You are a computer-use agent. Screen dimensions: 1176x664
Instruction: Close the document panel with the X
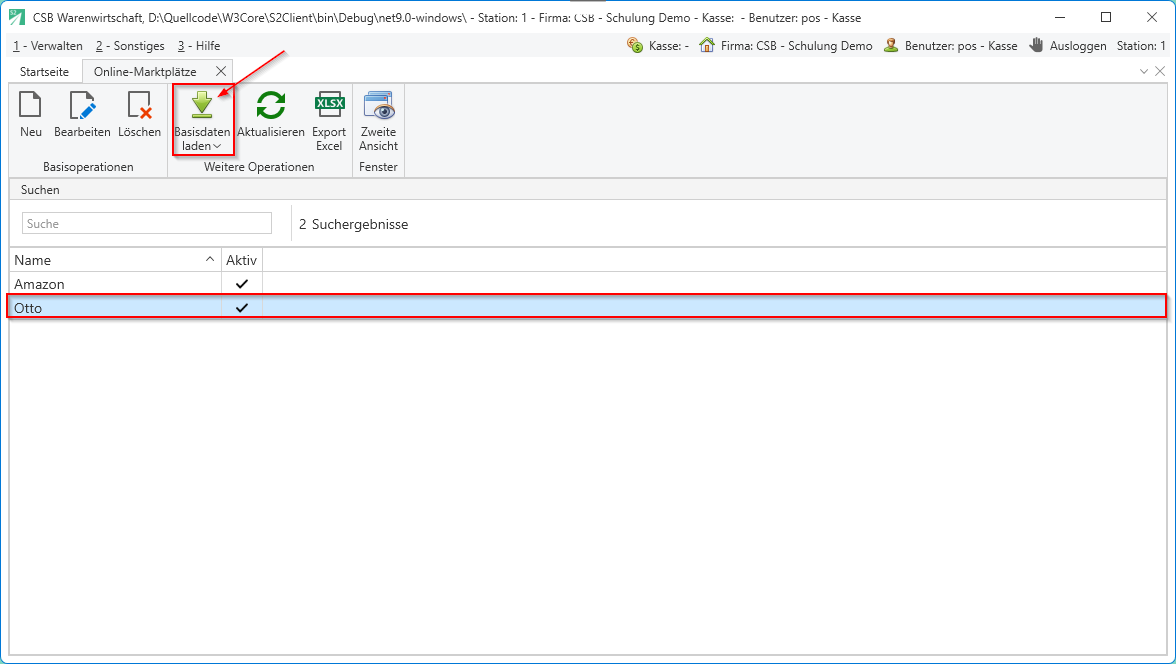click(1160, 71)
